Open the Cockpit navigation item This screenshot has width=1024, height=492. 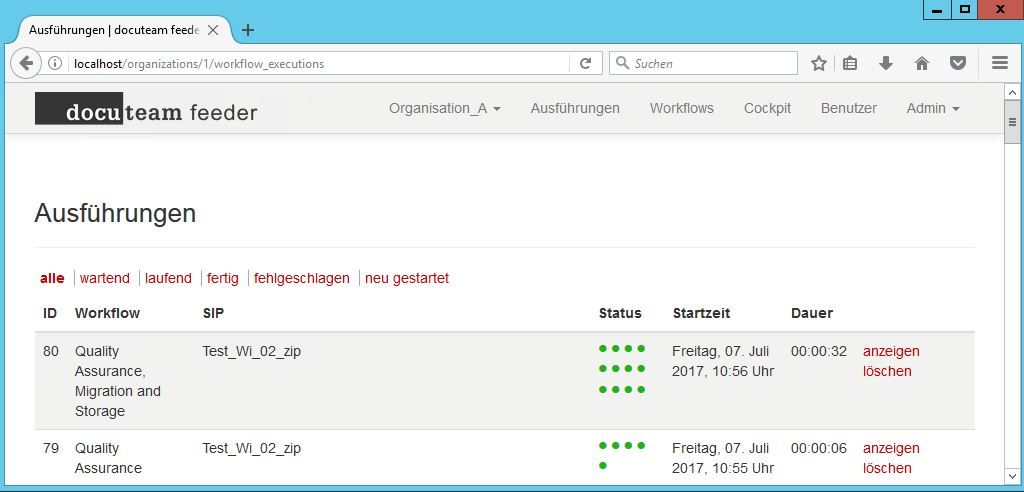pyautogui.click(x=767, y=108)
